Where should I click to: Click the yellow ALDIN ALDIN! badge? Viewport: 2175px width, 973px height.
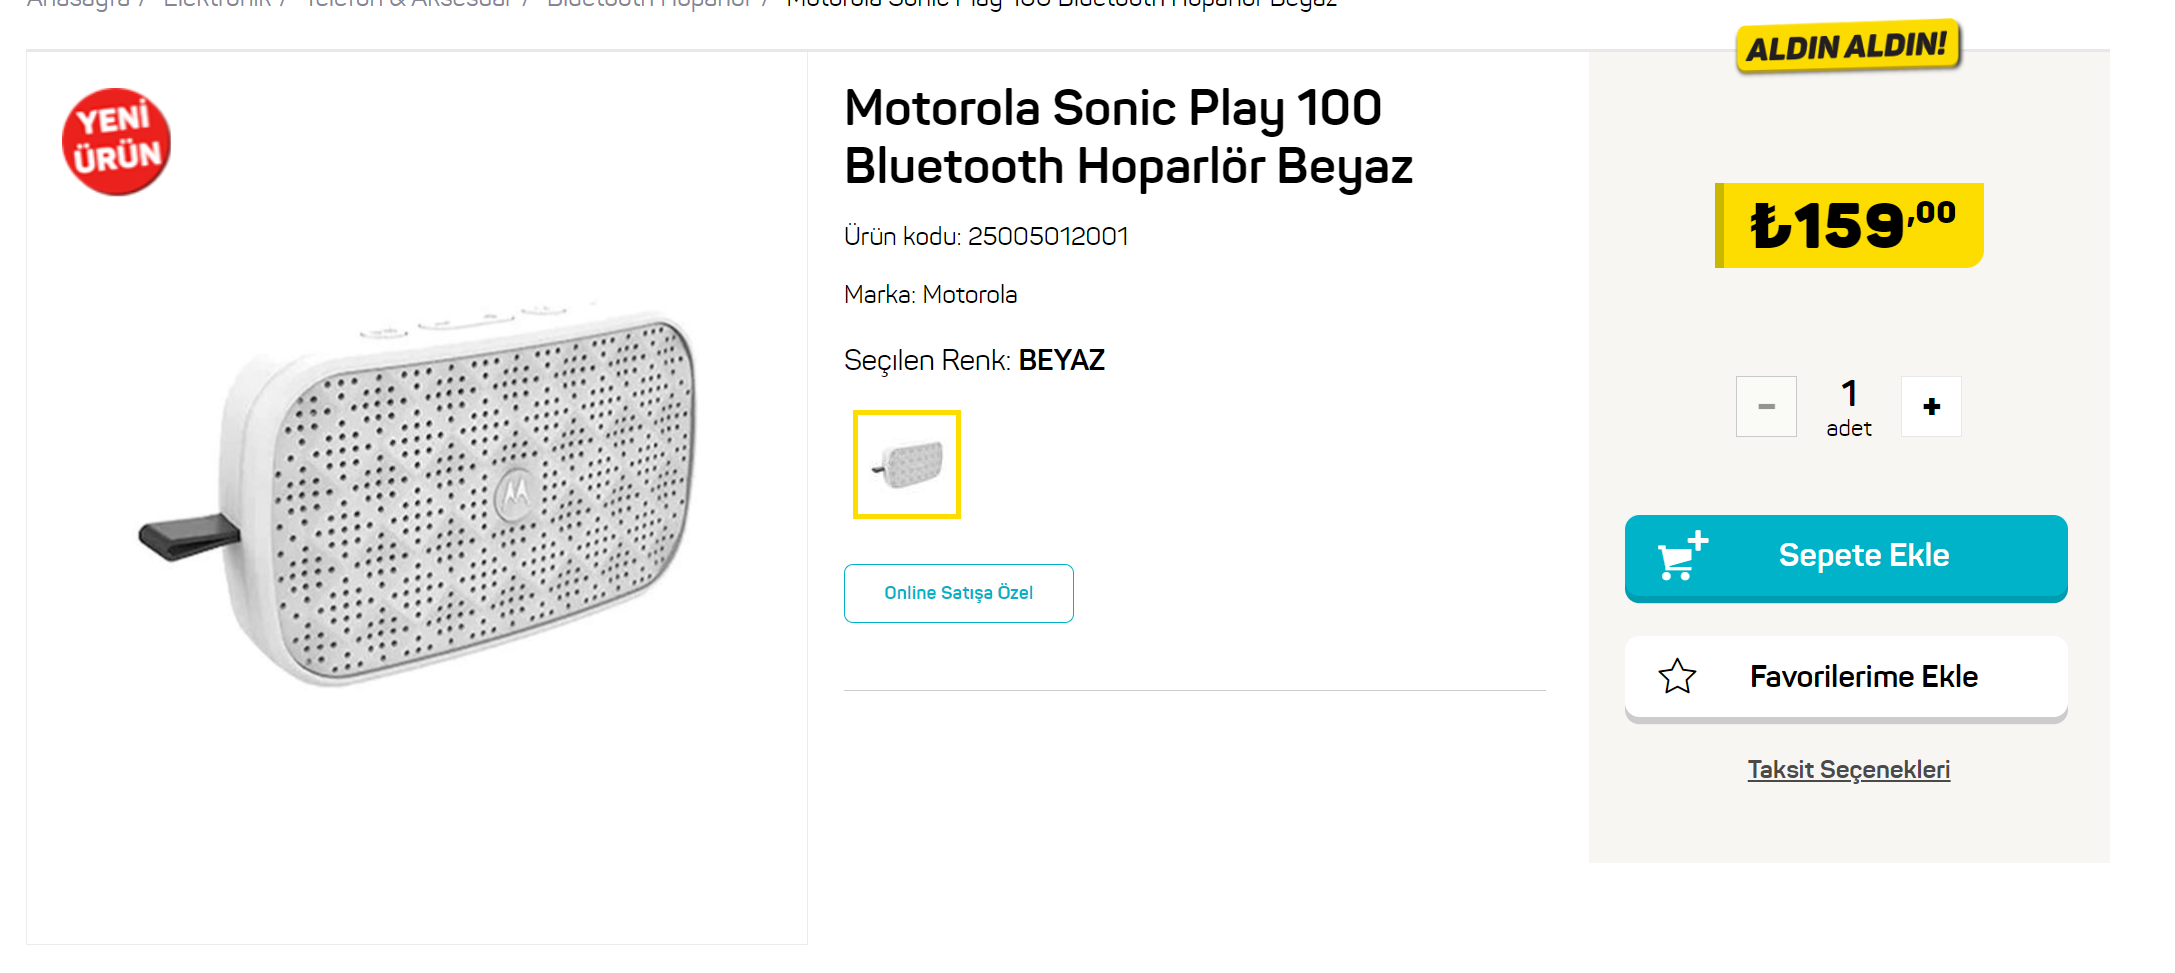pos(1848,46)
